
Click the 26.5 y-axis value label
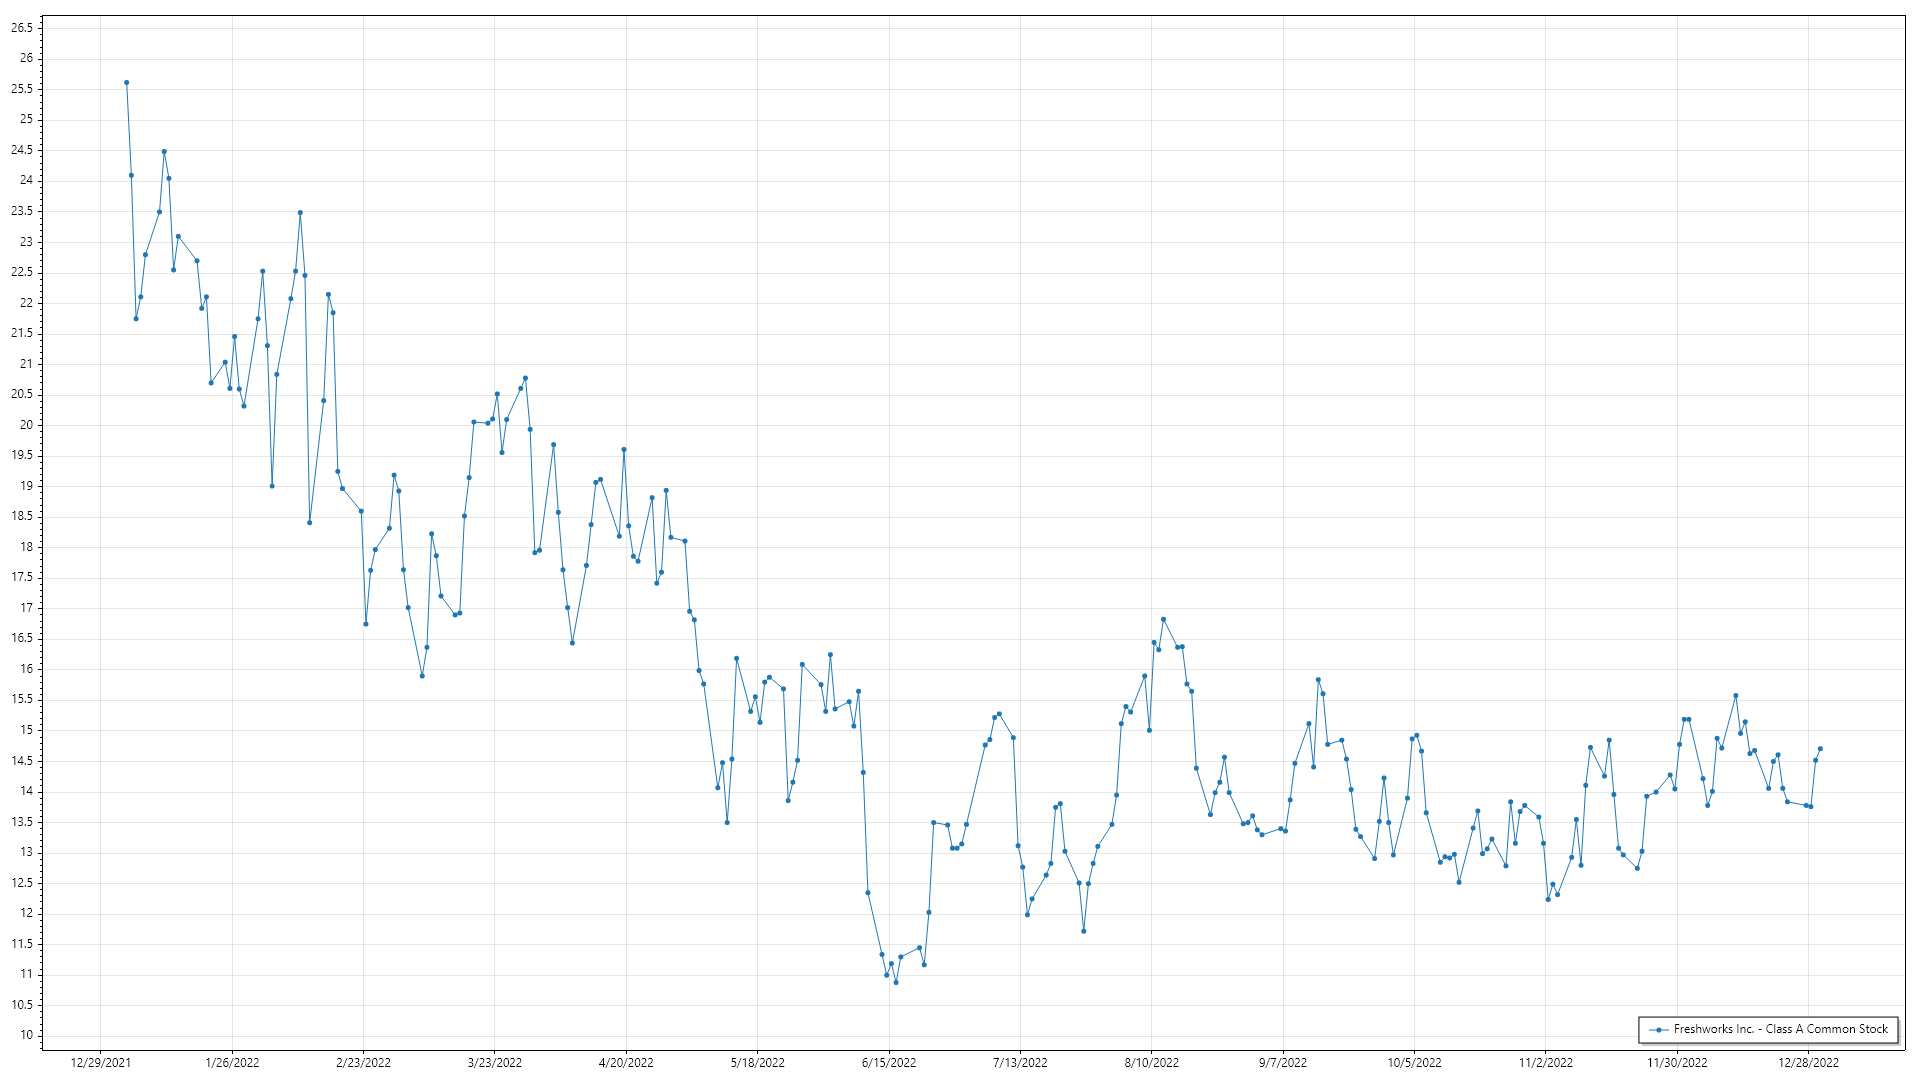[x=22, y=28]
